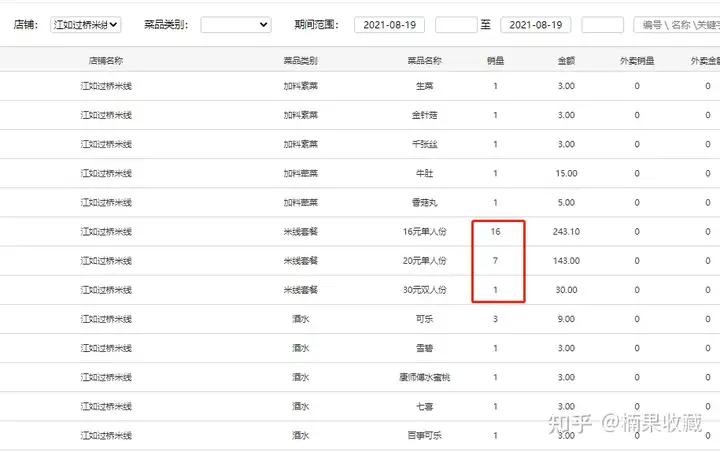Click the blank time field just before 至

[x=456, y=25]
